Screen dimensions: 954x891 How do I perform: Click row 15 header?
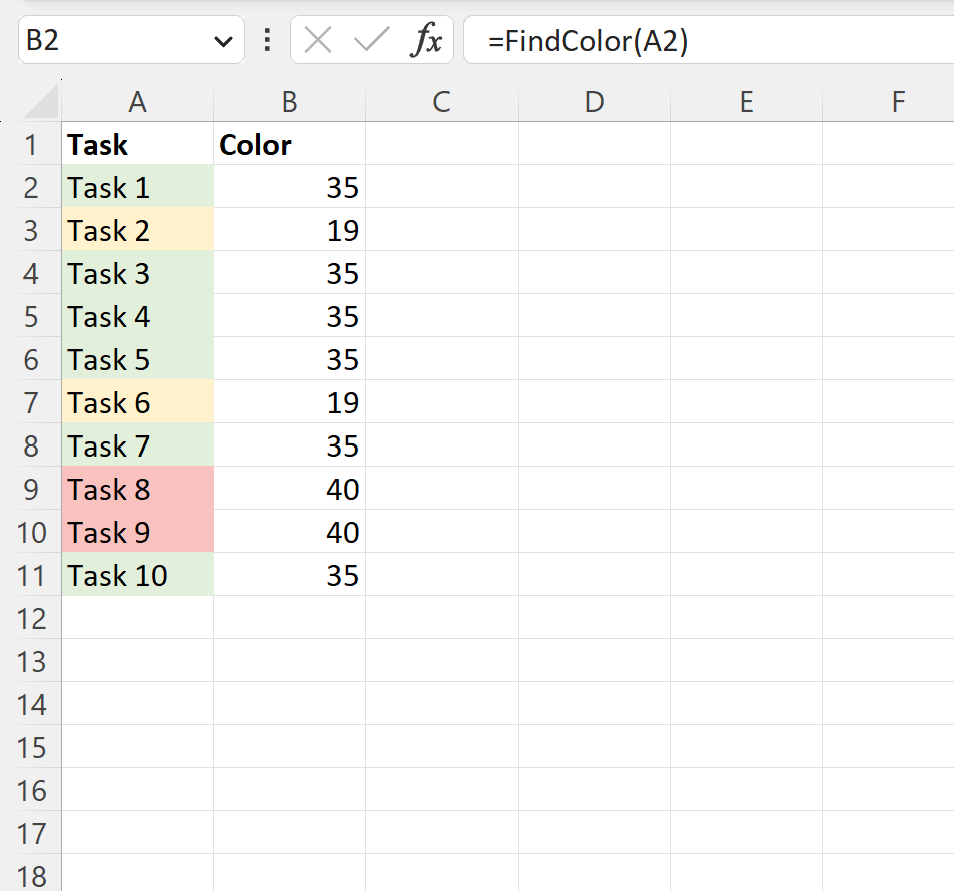pyautogui.click(x=31, y=747)
